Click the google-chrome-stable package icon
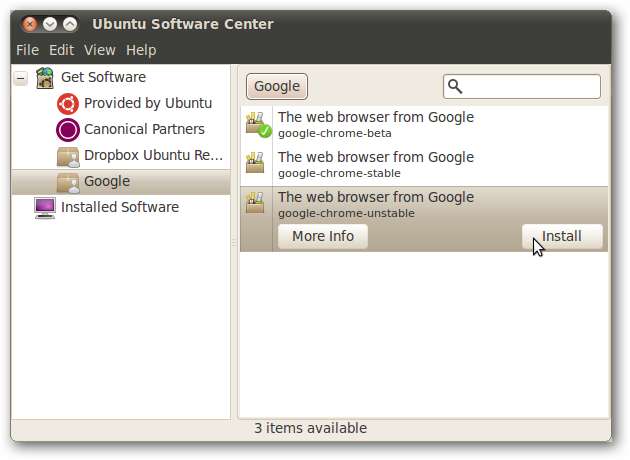630x460 pixels. (256, 164)
